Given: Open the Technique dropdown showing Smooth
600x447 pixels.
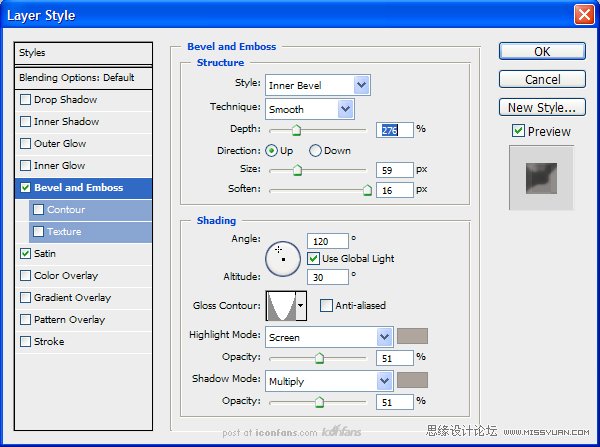Looking at the screenshot, I should [310, 109].
